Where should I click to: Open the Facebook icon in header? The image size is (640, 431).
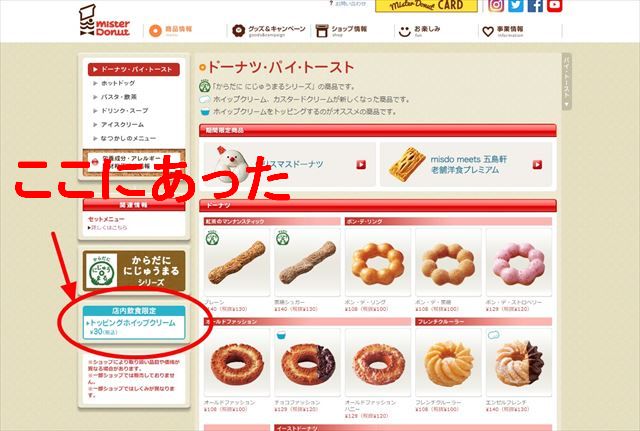click(x=535, y=5)
